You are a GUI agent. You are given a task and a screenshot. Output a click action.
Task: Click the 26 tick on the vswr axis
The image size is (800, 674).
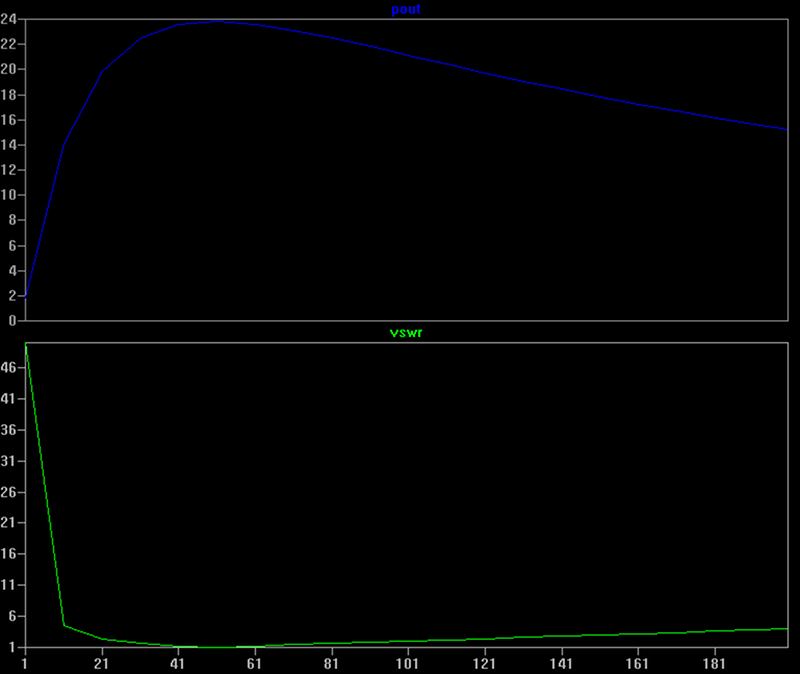coord(9,492)
